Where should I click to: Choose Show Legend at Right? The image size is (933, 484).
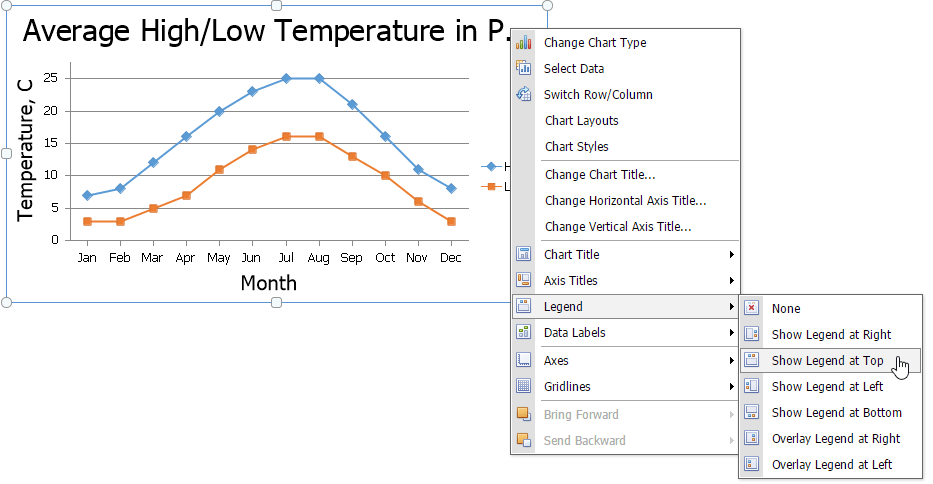tap(831, 335)
